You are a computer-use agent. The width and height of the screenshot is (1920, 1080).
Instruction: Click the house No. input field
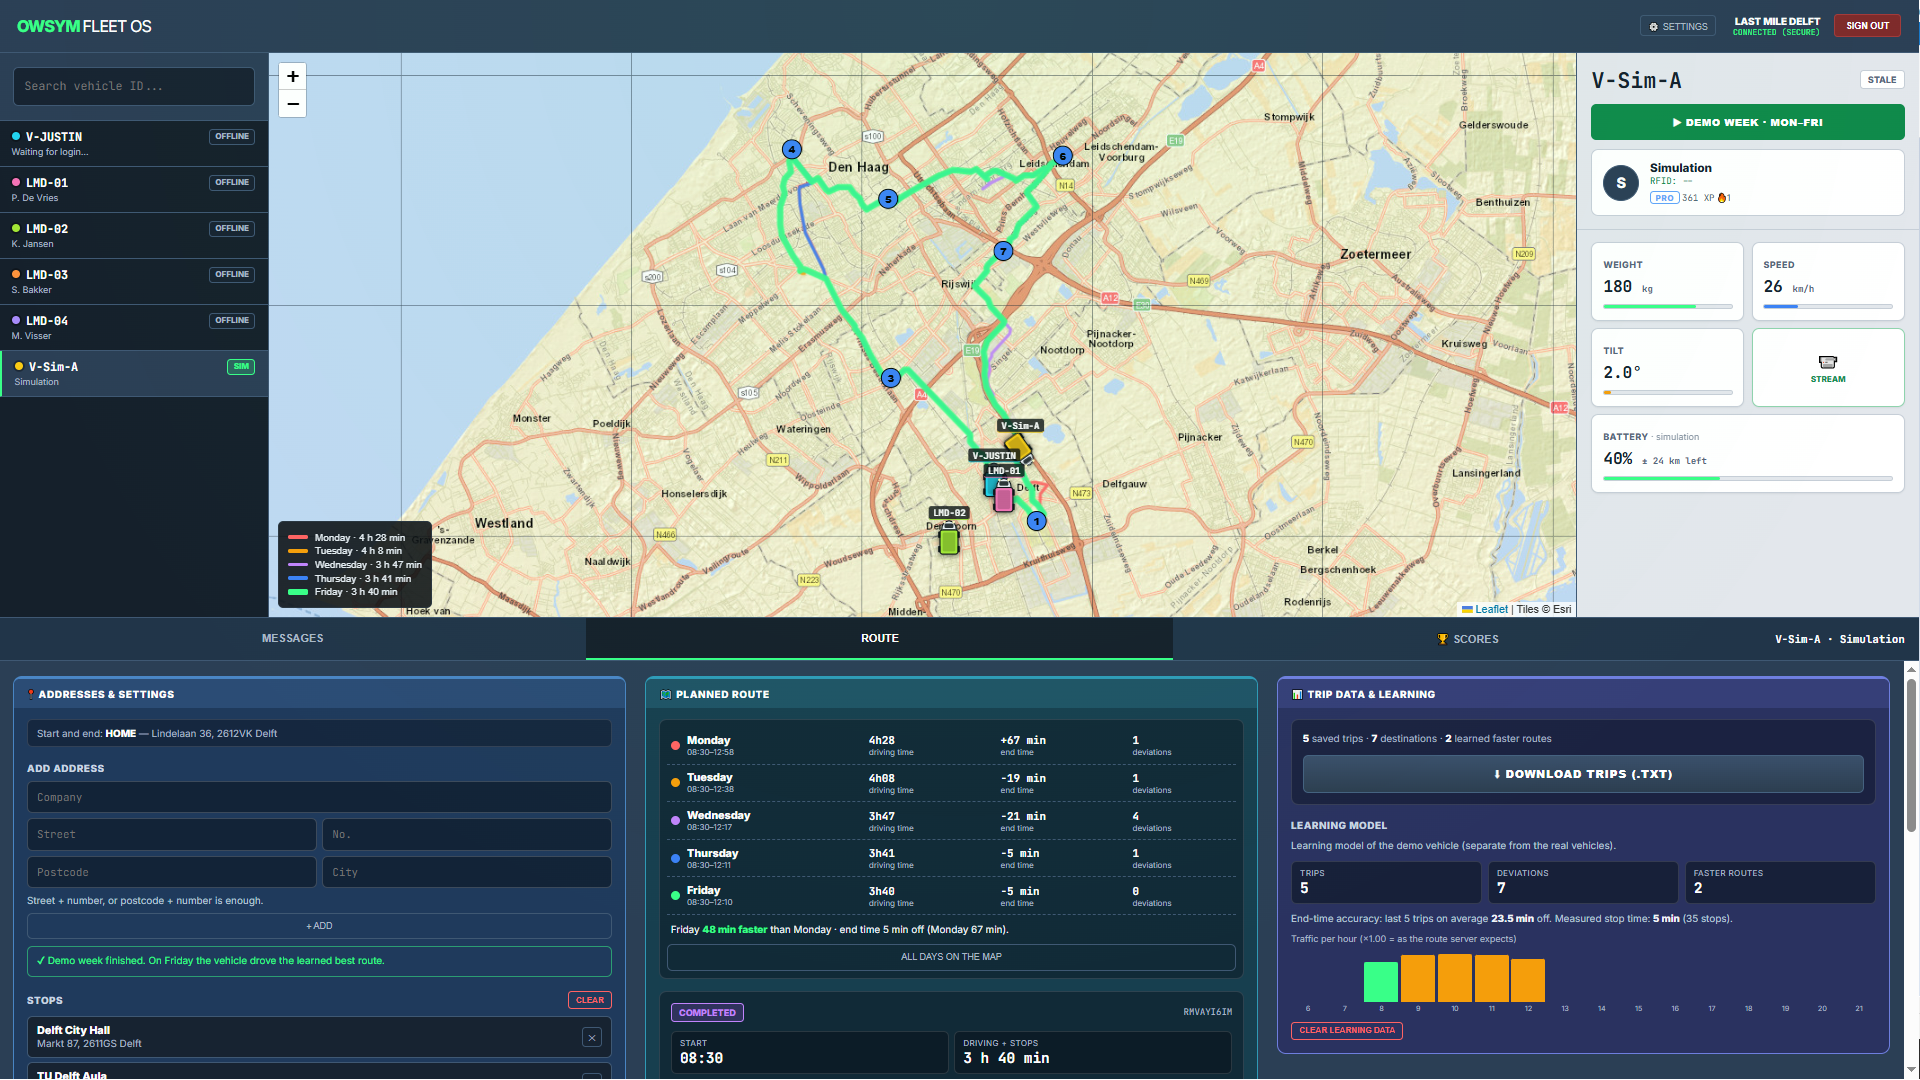(x=466, y=835)
